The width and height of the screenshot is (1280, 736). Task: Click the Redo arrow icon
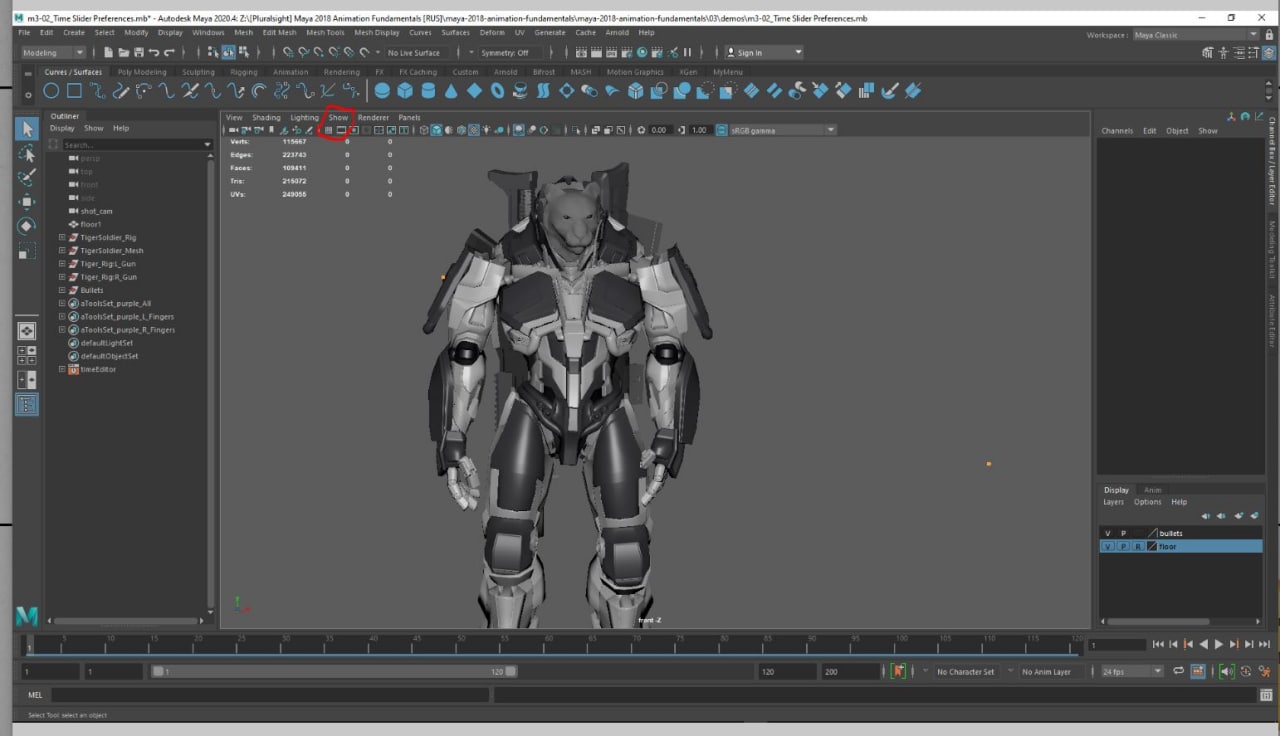tap(169, 52)
